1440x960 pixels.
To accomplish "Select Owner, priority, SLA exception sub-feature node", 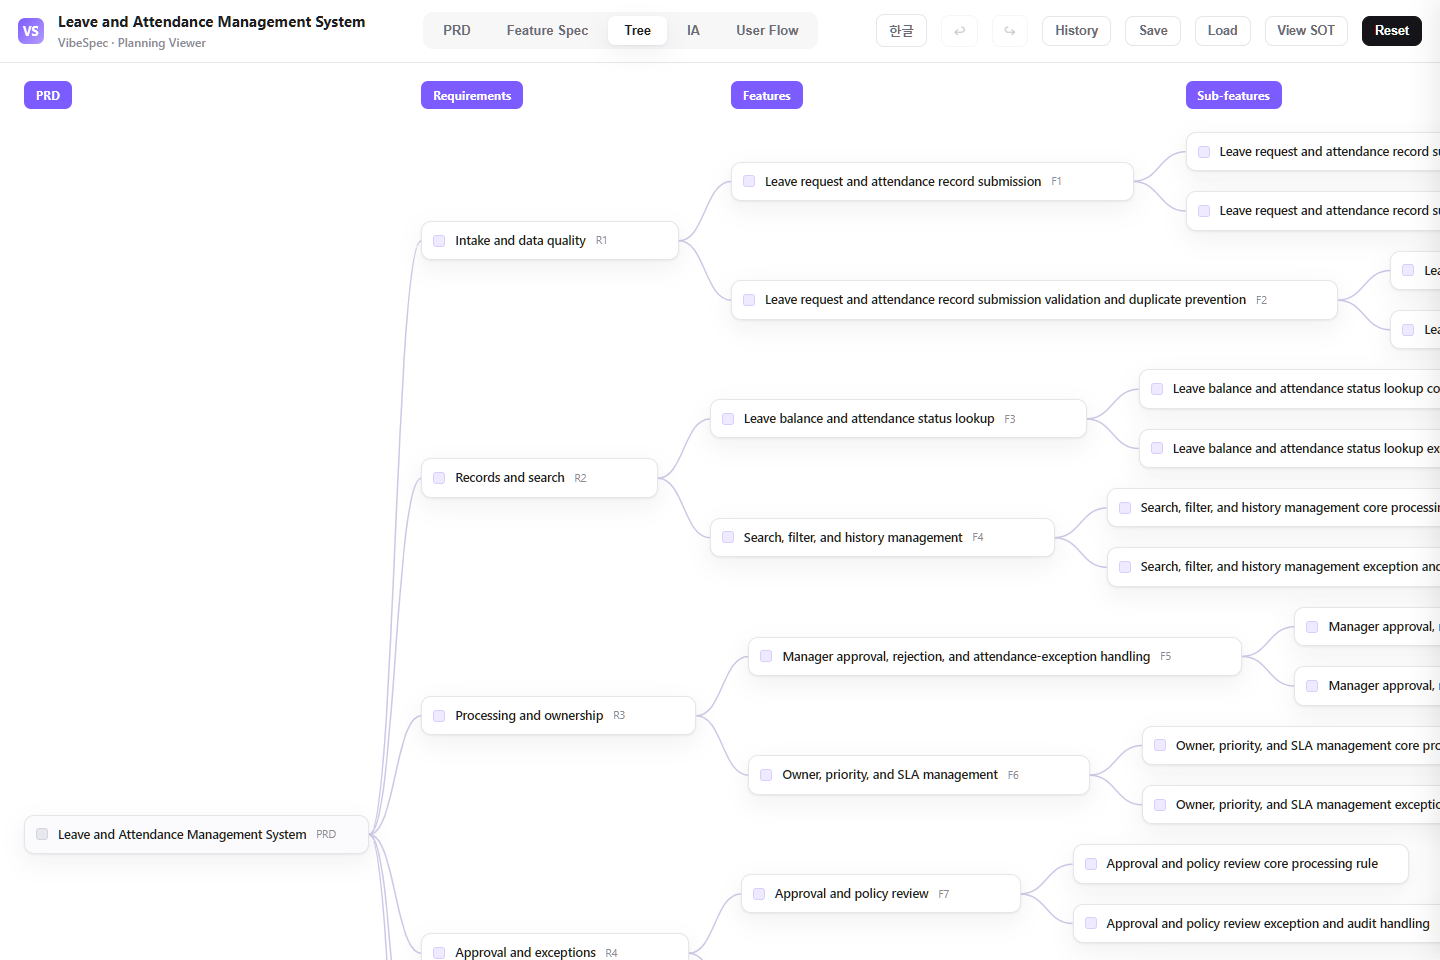I will pyautogui.click(x=1291, y=804).
